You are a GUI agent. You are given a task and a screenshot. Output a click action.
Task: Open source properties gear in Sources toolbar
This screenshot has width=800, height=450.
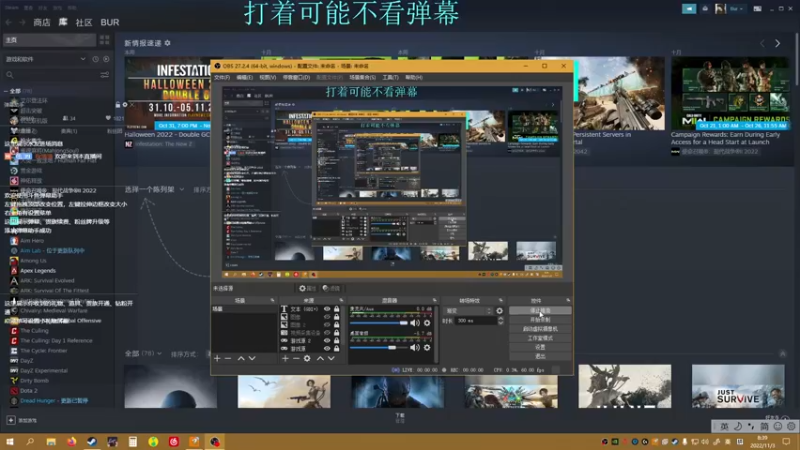[x=307, y=359]
